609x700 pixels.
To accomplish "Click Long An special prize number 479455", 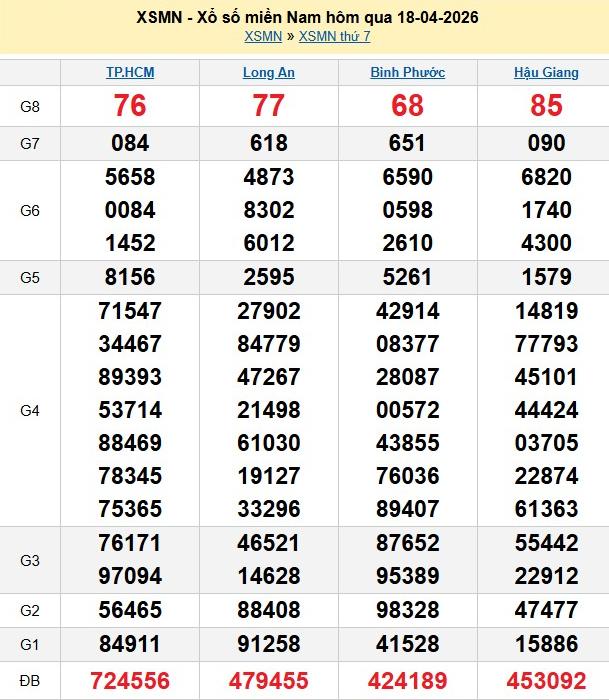I will (269, 681).
